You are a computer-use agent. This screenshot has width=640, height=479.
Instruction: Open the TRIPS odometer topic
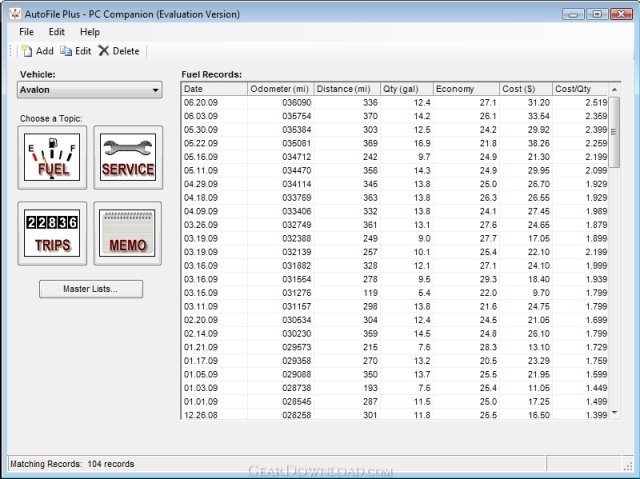[52, 233]
